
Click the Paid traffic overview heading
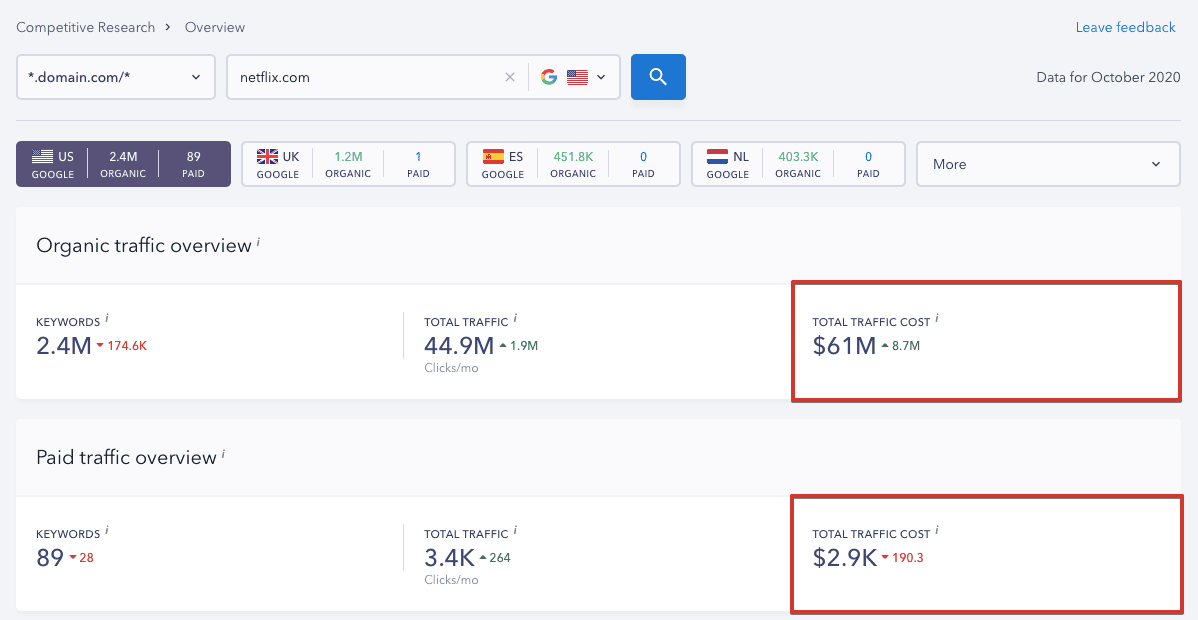[126, 457]
